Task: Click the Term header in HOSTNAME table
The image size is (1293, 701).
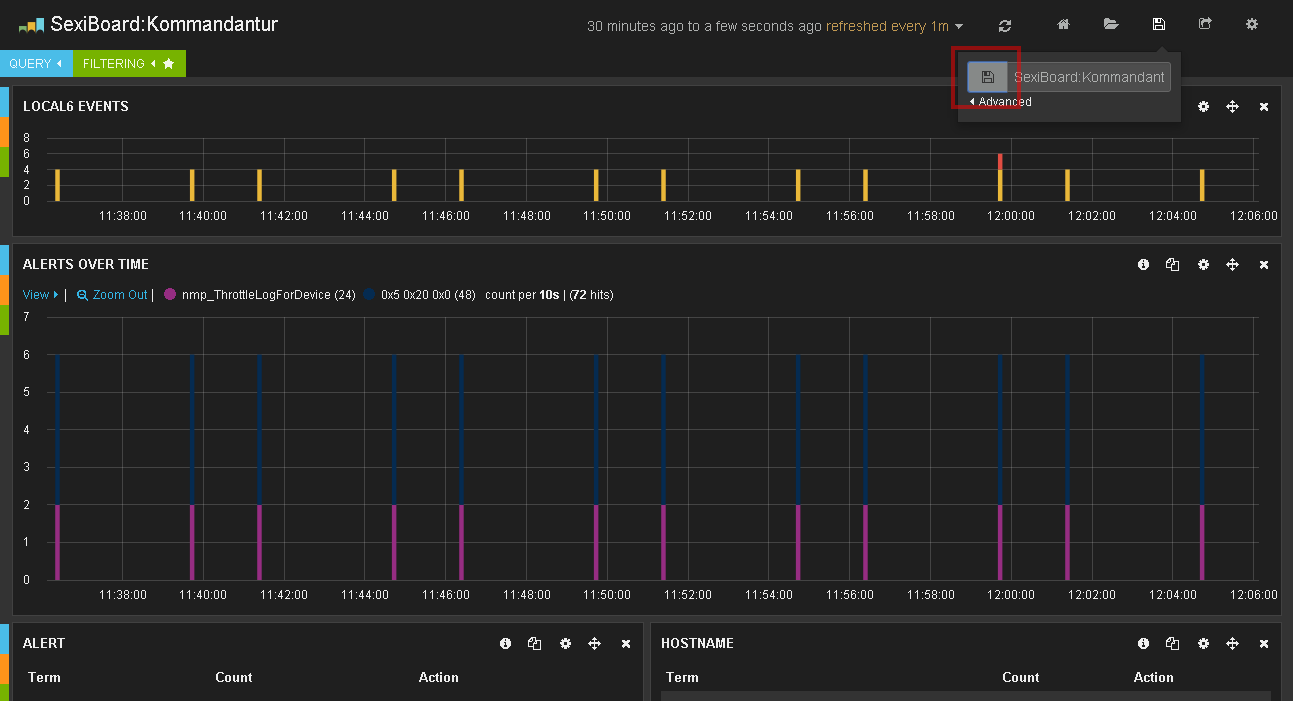Action: click(682, 677)
